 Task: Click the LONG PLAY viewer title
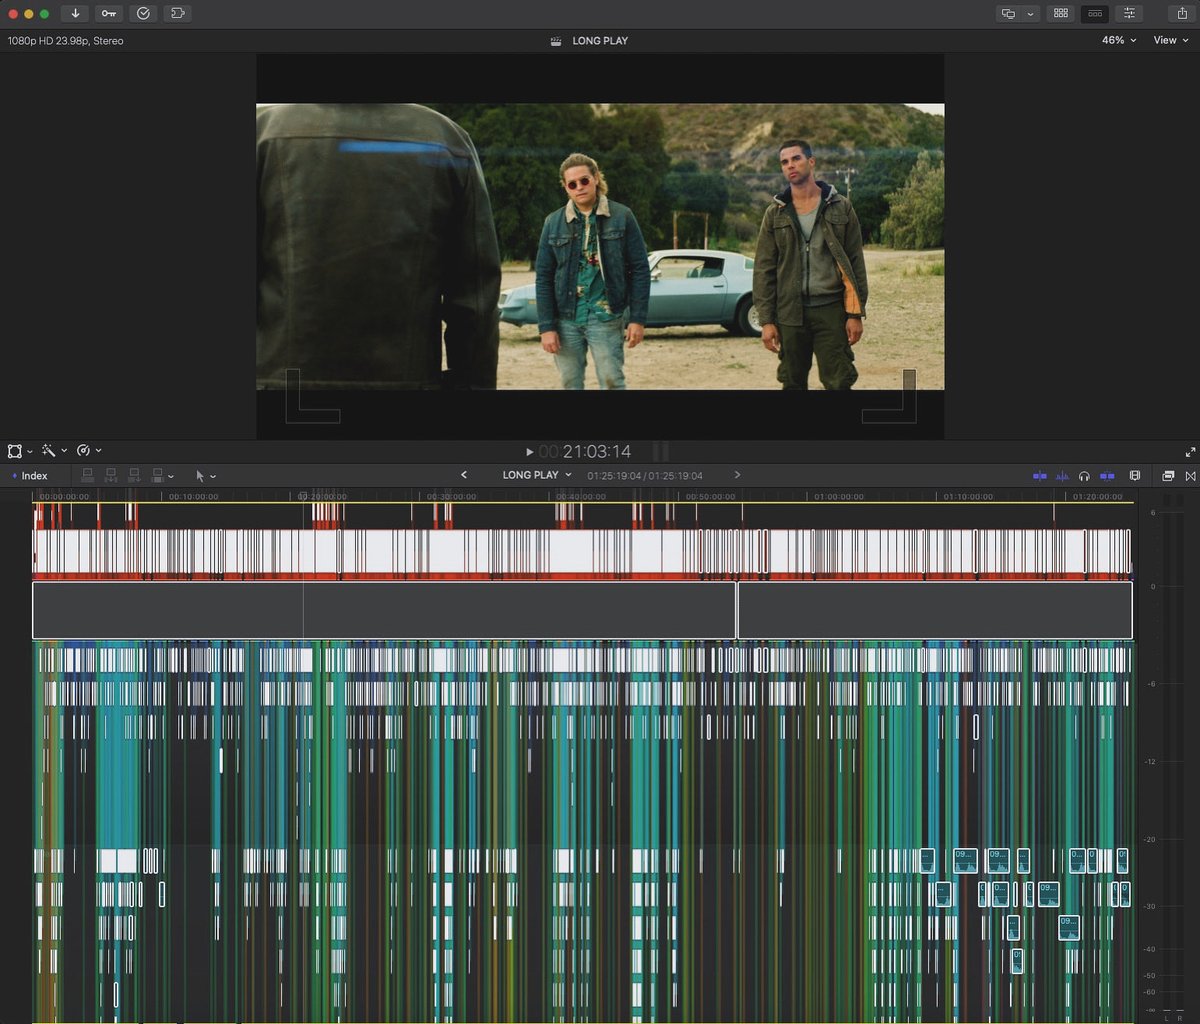pos(600,41)
